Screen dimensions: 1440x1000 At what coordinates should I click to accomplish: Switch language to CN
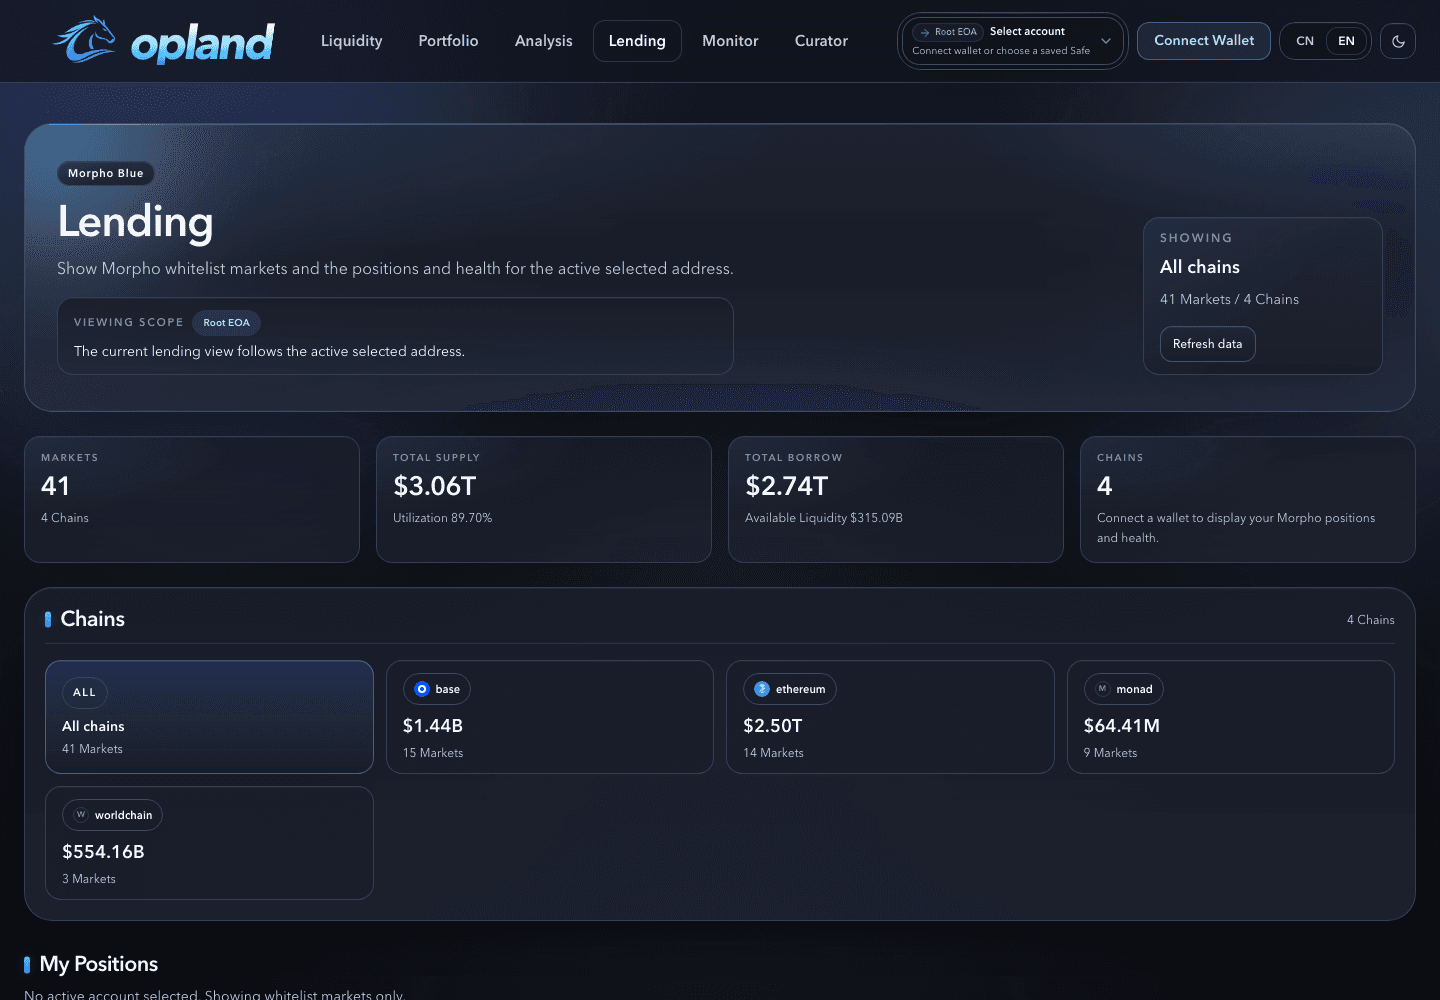pos(1305,41)
